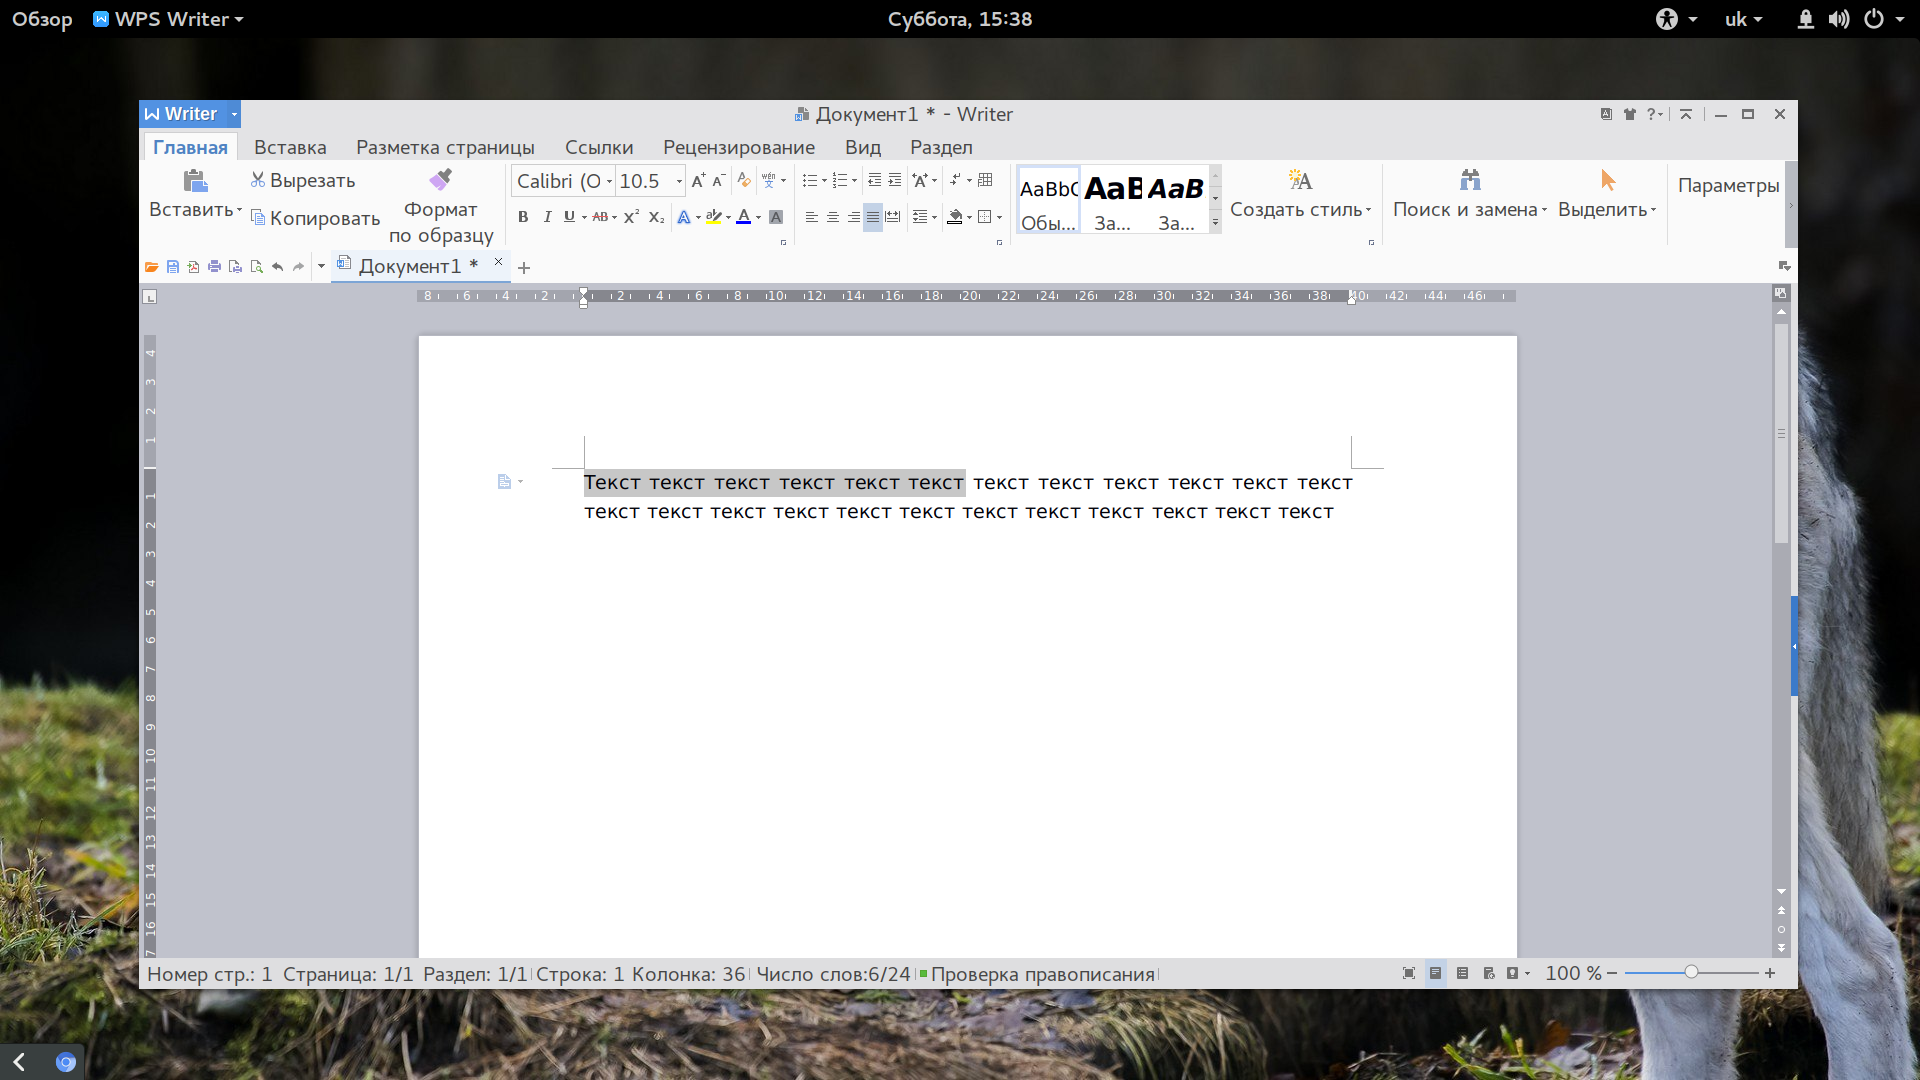Toggle Italic formatting button
This screenshot has height=1080, width=1920.
click(547, 217)
